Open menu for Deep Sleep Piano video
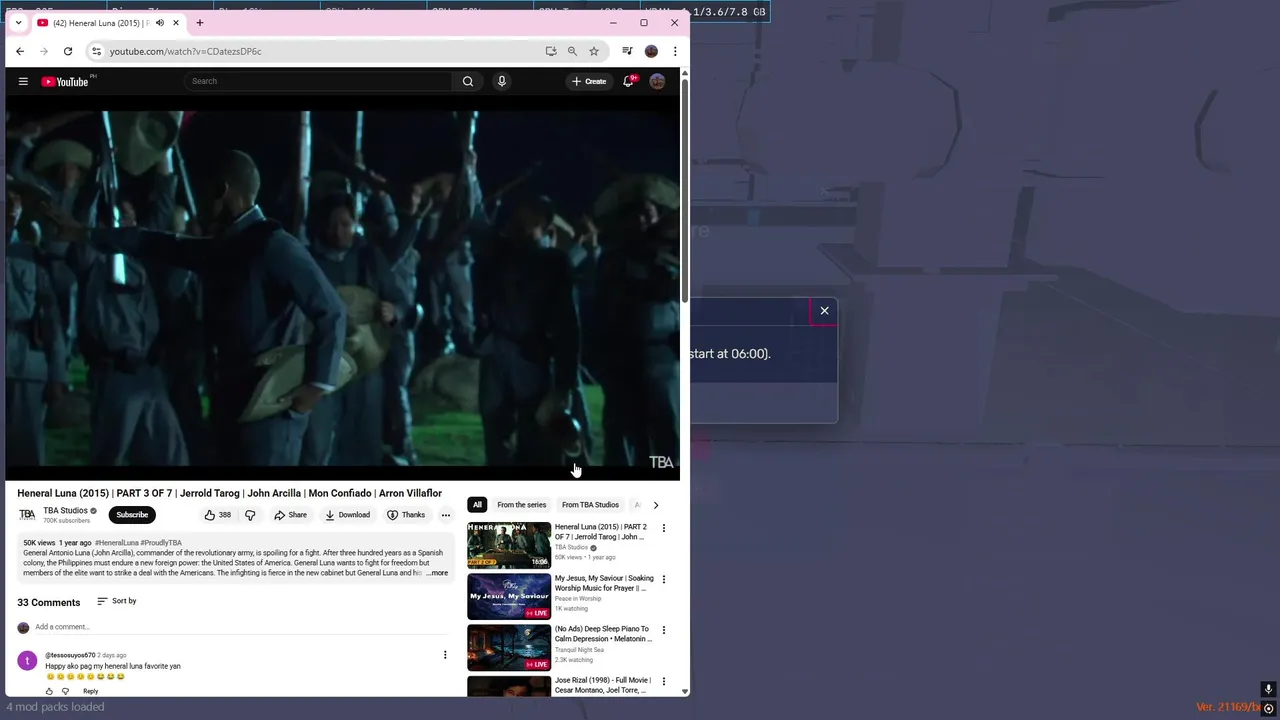This screenshot has width=1280, height=720. 663,630
